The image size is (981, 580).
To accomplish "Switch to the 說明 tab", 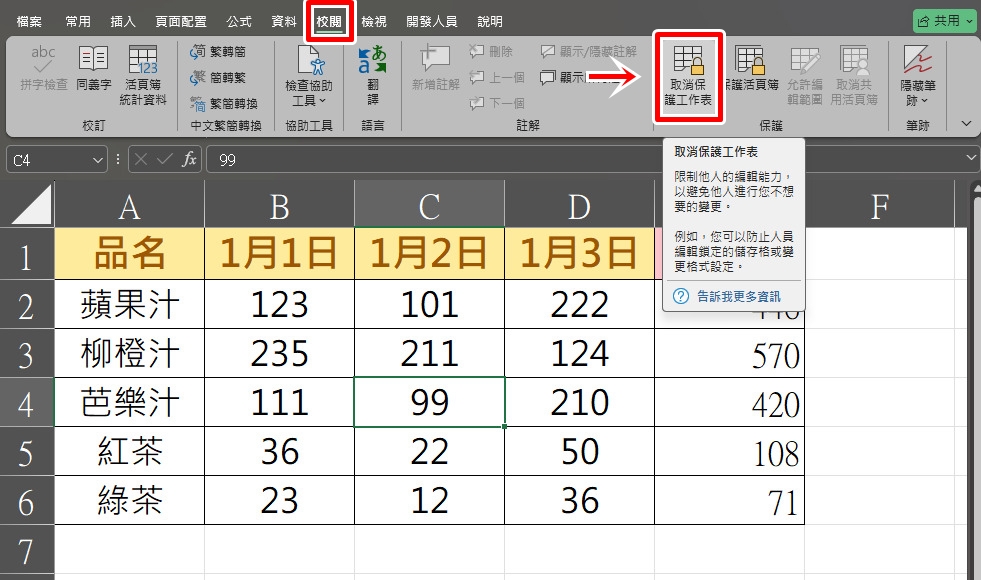I will pos(489,22).
